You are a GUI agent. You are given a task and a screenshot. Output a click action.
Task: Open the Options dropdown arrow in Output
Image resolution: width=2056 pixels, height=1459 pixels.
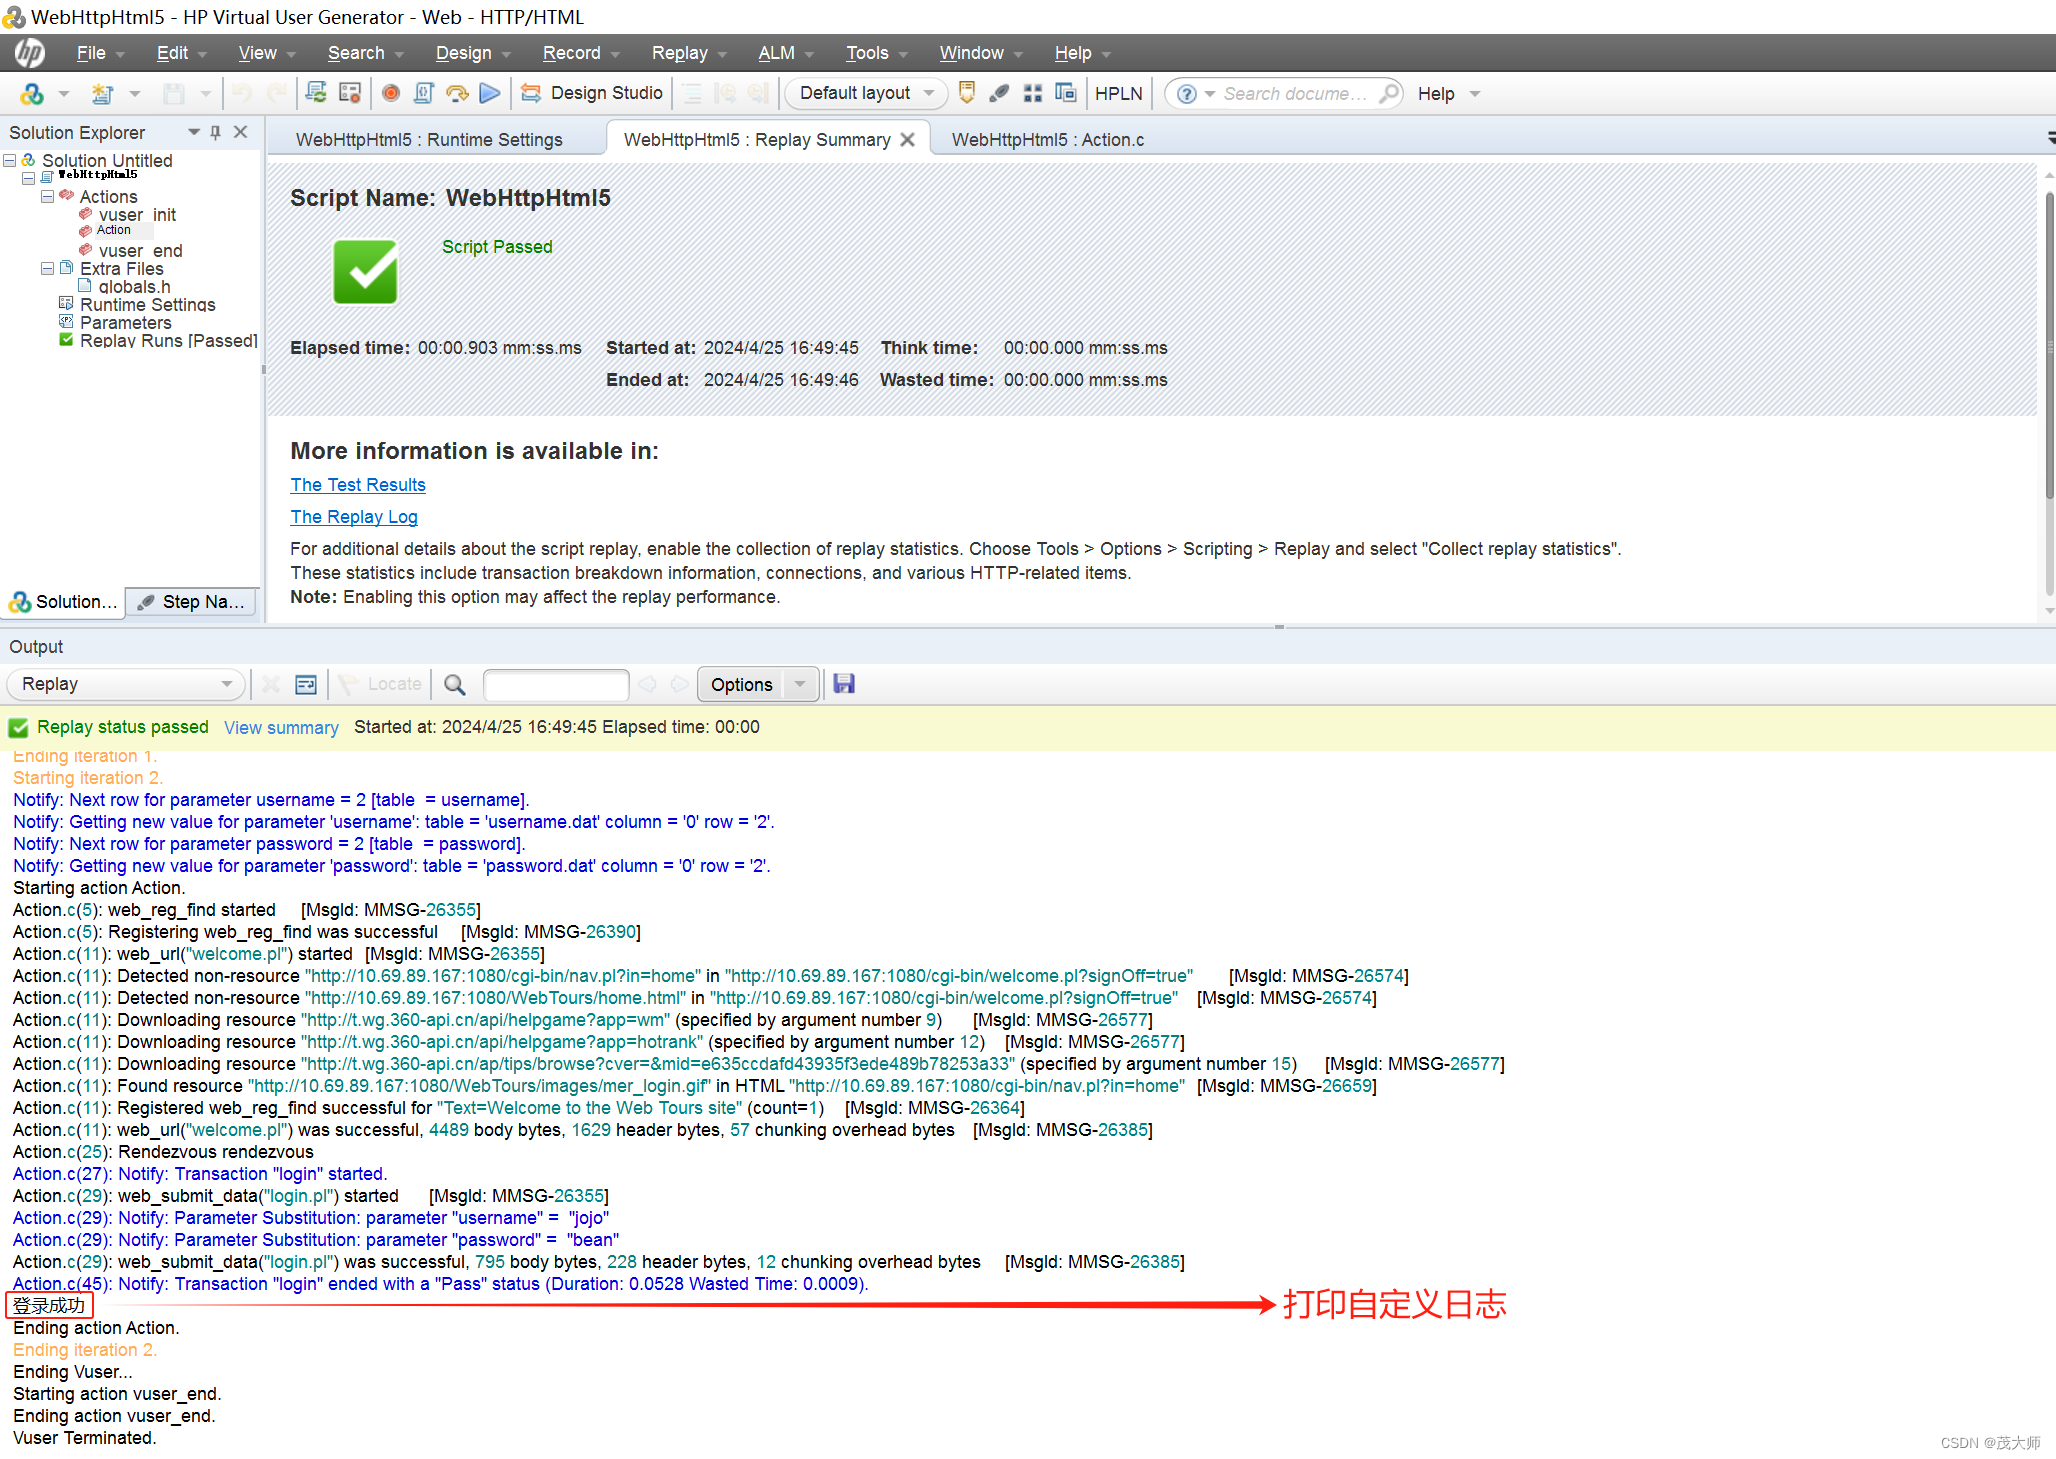[799, 684]
